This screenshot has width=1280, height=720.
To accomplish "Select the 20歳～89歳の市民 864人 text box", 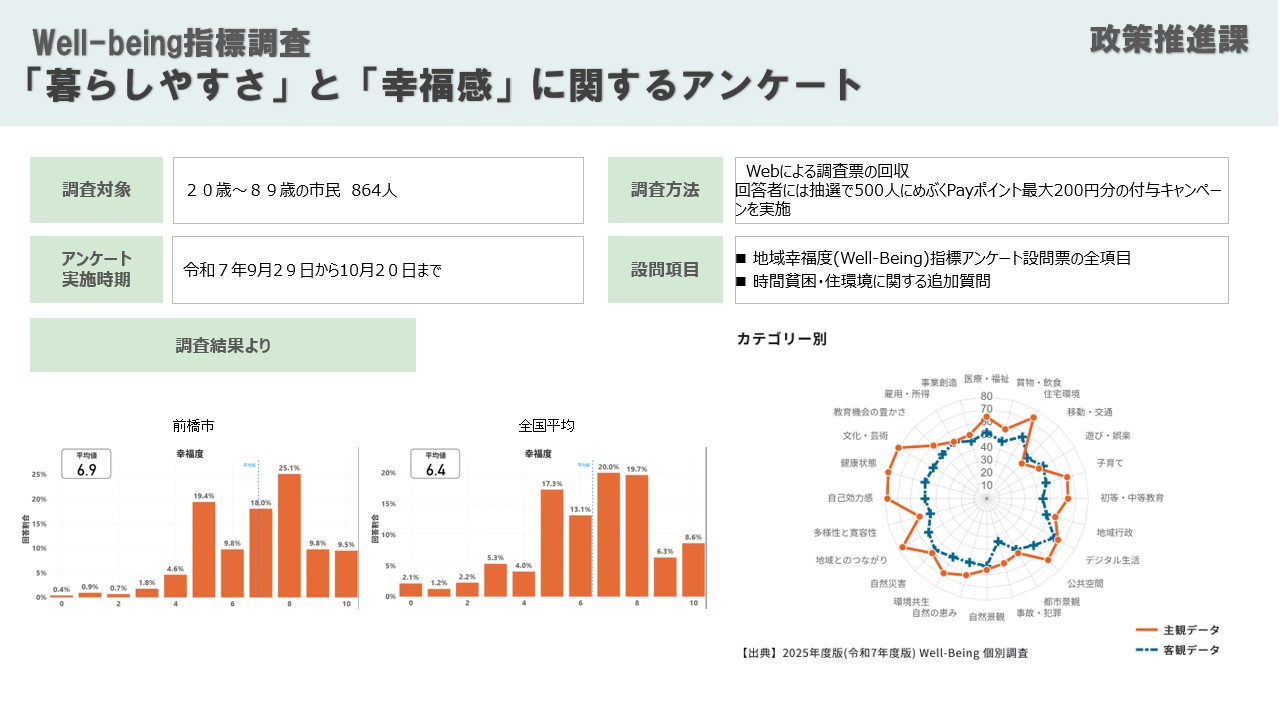I will click(377, 190).
